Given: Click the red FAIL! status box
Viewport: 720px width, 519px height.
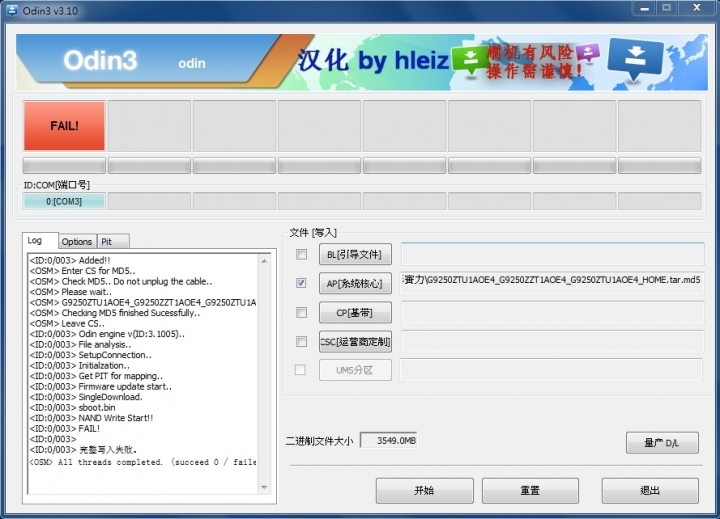Looking at the screenshot, I should coord(64,126).
